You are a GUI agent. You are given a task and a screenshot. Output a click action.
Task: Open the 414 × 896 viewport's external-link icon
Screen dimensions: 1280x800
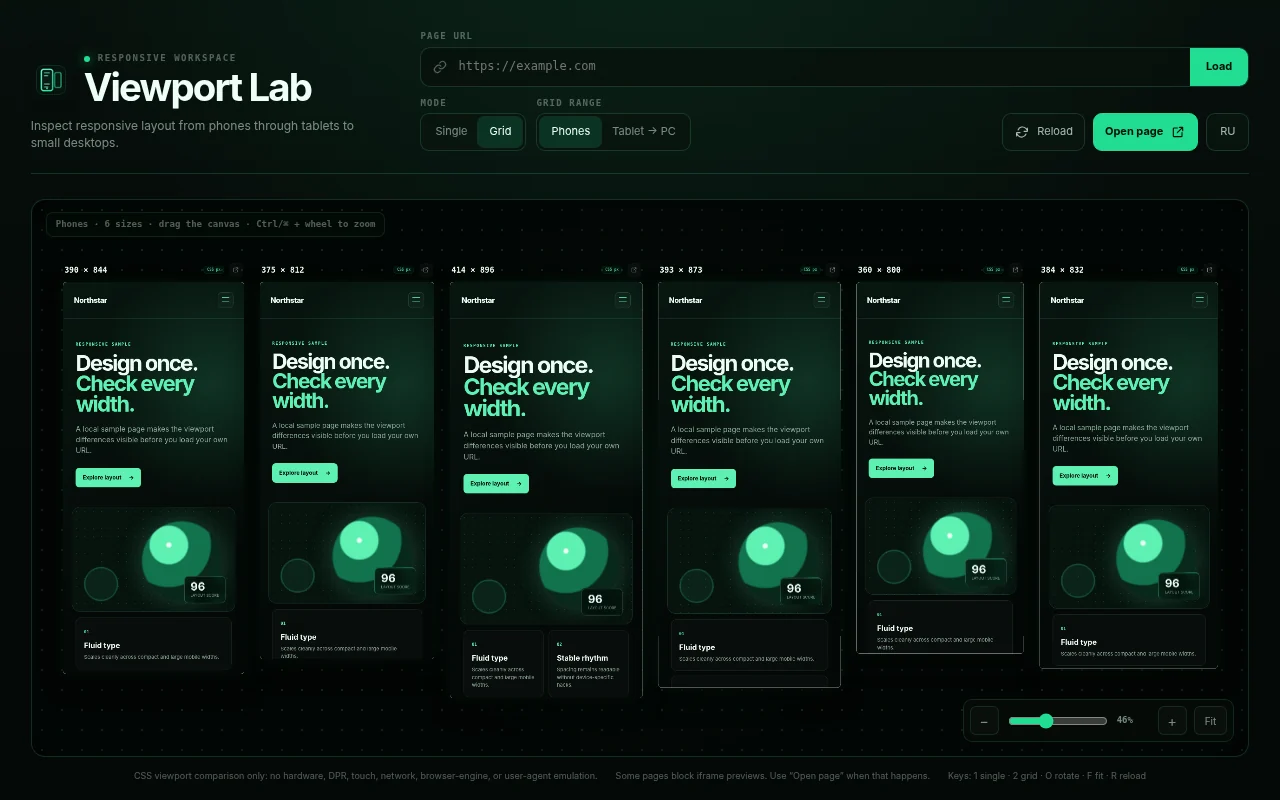point(634,270)
